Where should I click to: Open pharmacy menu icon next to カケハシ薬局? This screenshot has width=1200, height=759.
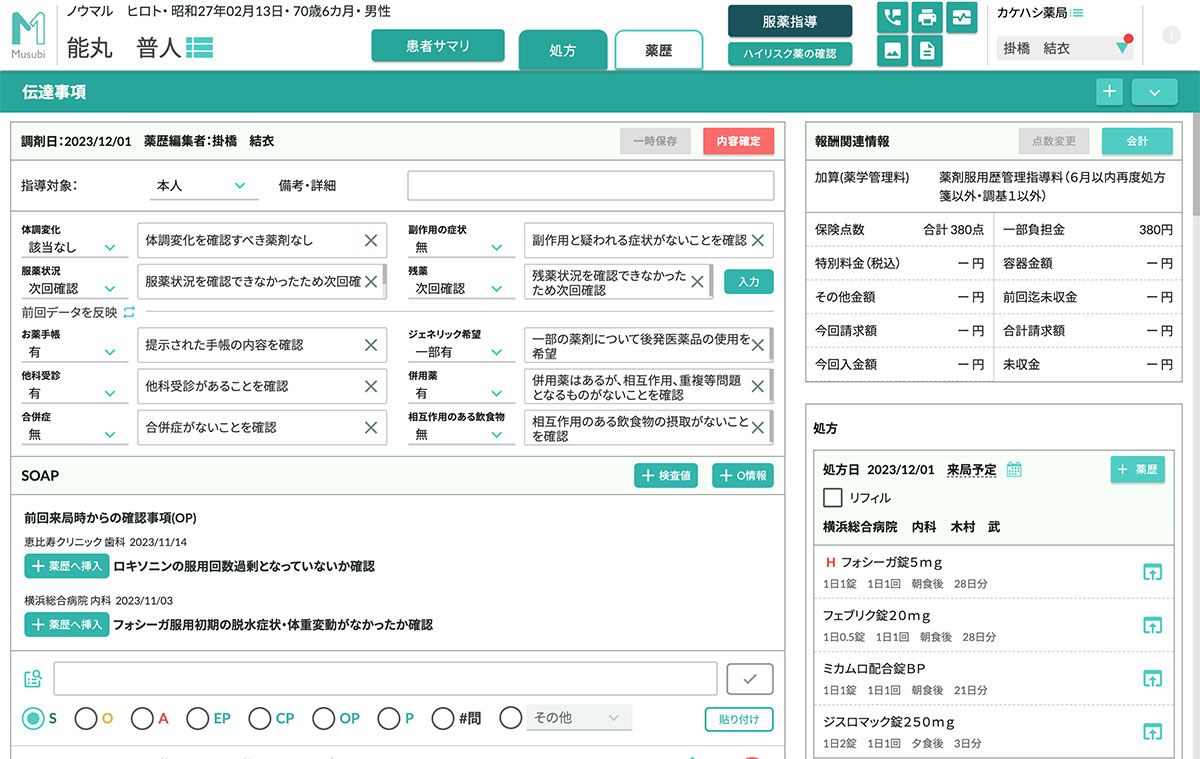tap(1077, 13)
